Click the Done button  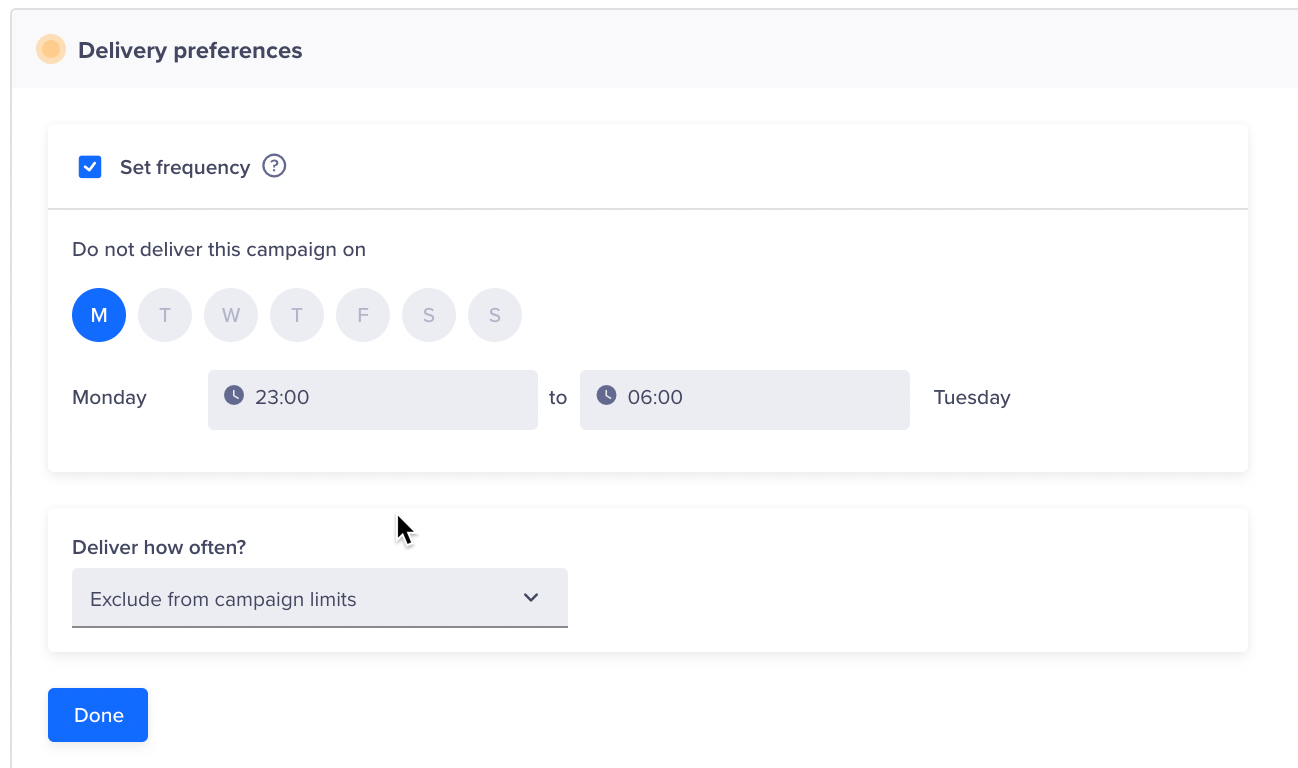(98, 715)
